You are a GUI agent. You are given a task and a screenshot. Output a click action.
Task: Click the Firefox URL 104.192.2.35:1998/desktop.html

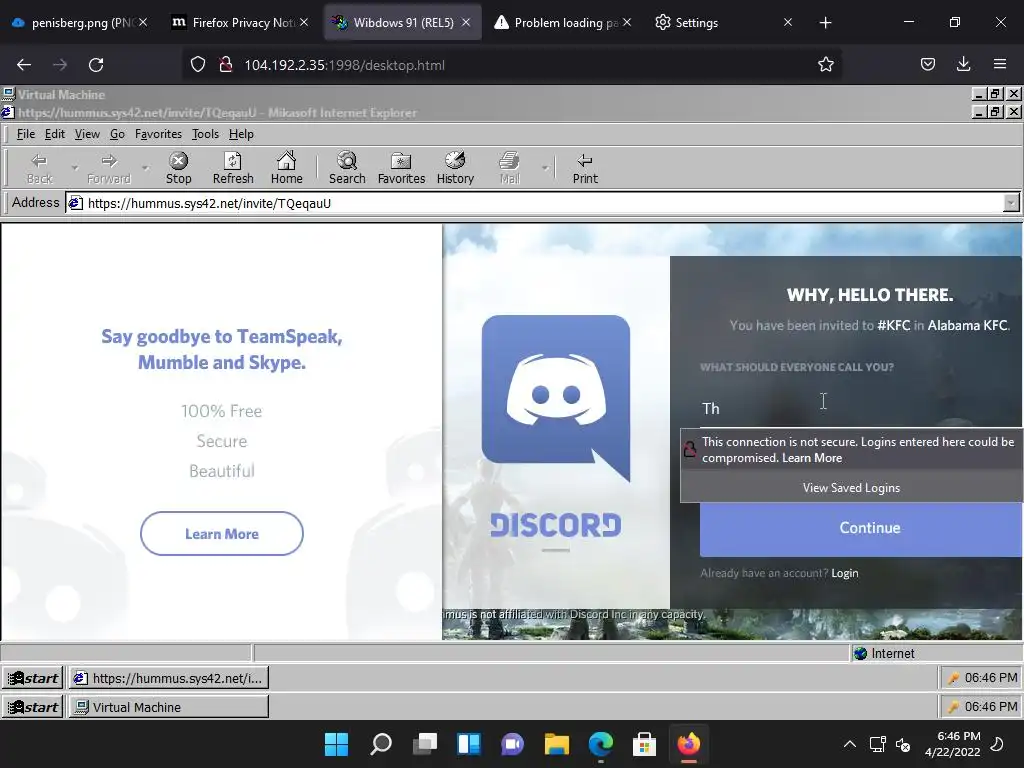(344, 65)
